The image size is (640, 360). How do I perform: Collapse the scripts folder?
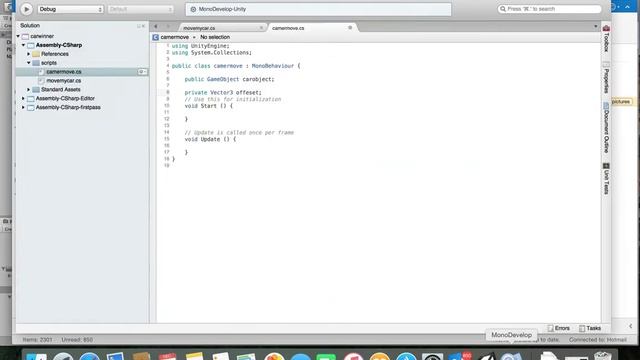click(29, 63)
